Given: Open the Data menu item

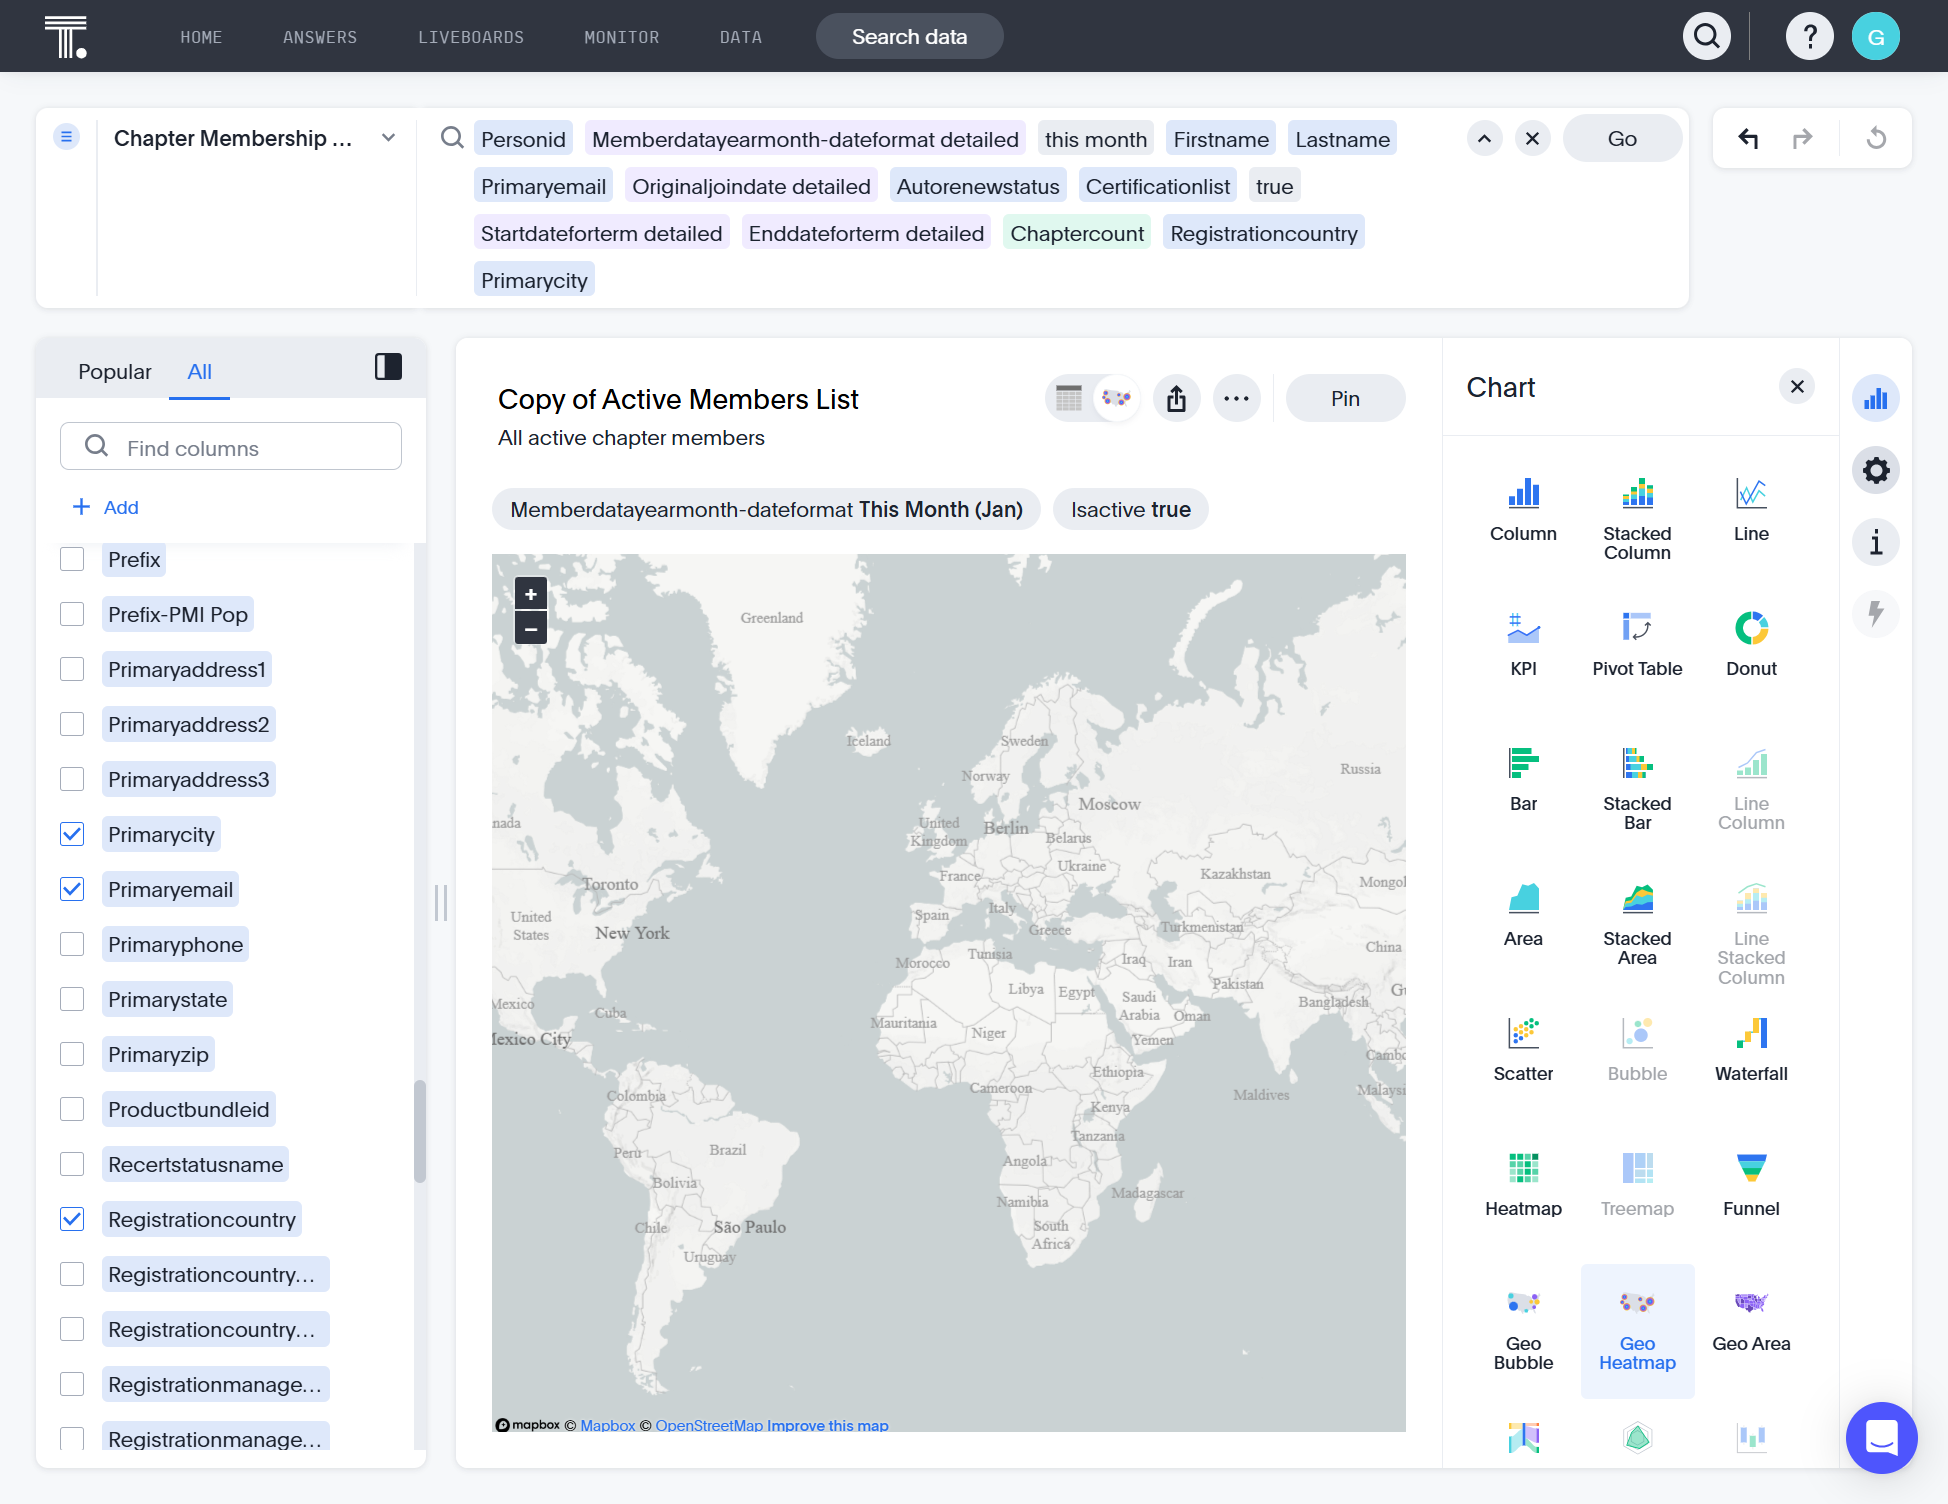Looking at the screenshot, I should (741, 37).
